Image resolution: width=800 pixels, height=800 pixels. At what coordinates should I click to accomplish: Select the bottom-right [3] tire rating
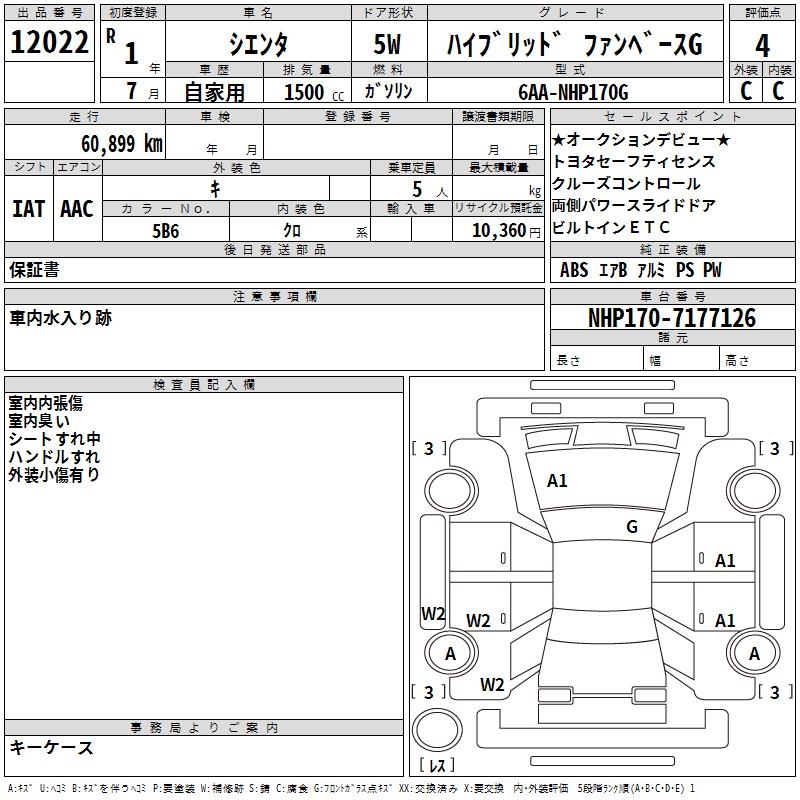774,692
